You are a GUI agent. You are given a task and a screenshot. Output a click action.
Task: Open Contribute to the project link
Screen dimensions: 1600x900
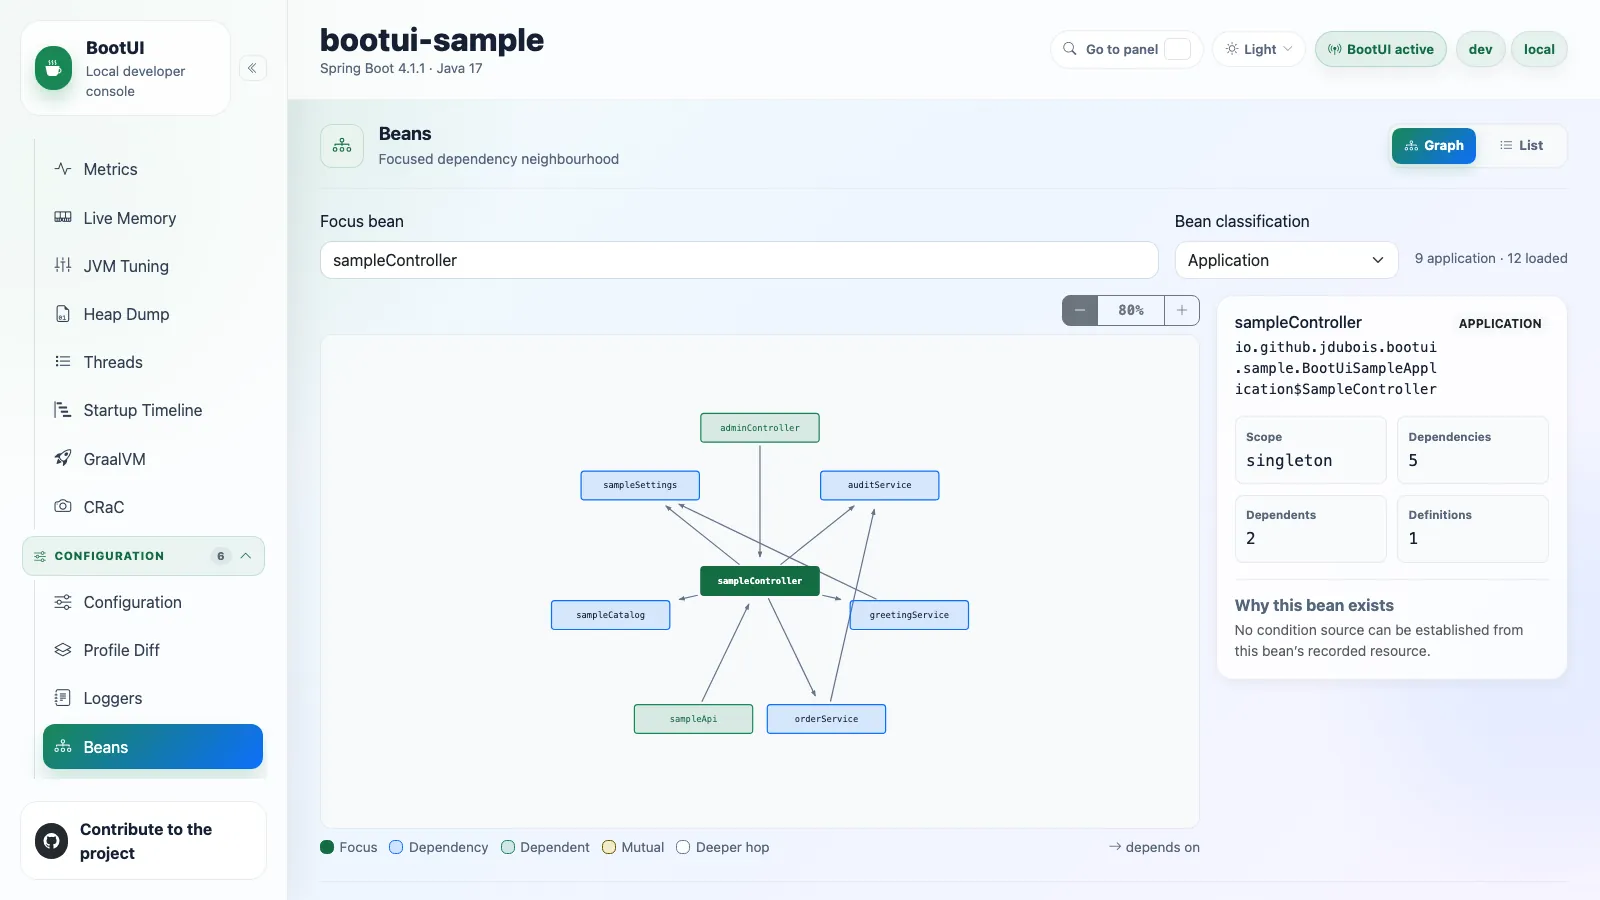coord(143,841)
